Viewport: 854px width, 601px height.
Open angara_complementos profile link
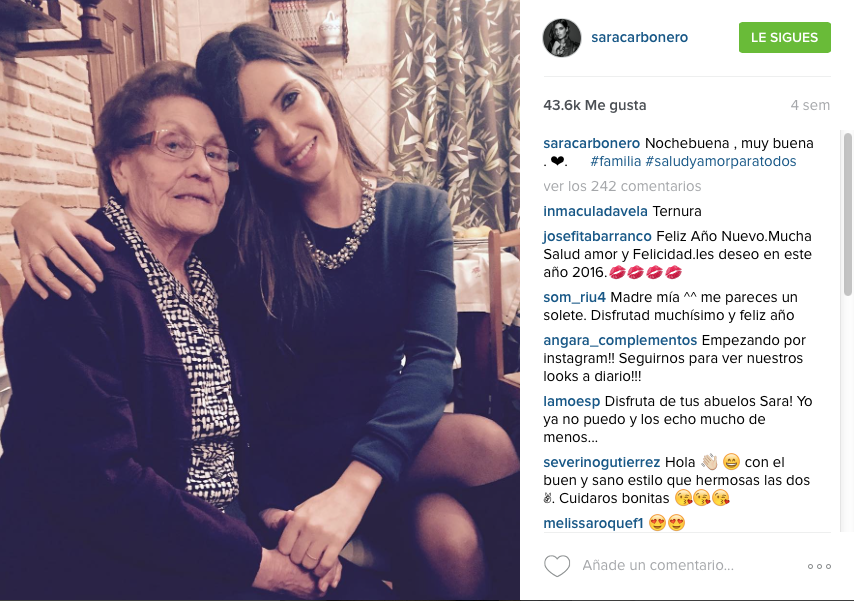tap(620, 341)
